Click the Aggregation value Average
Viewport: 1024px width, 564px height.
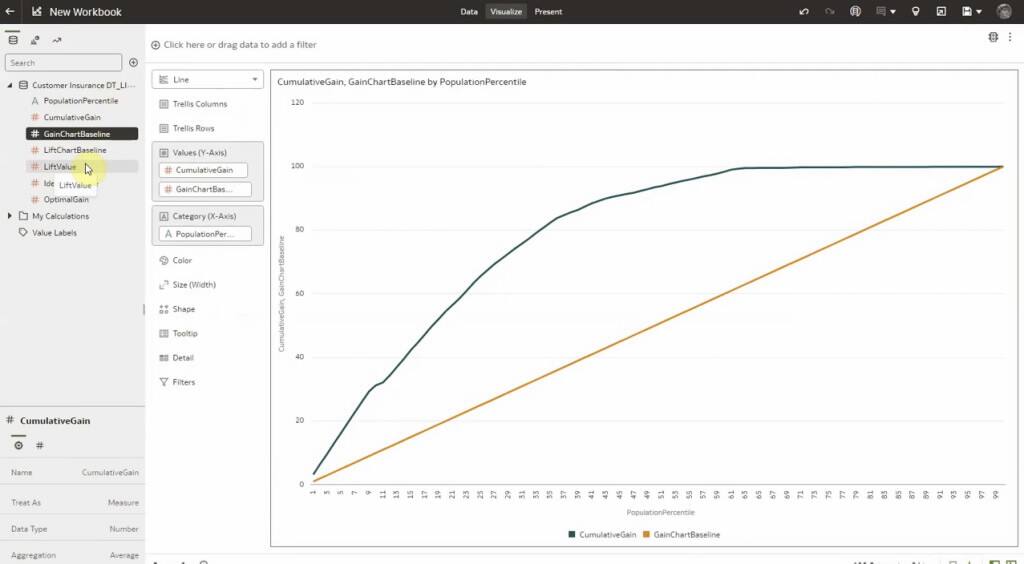[x=124, y=556]
